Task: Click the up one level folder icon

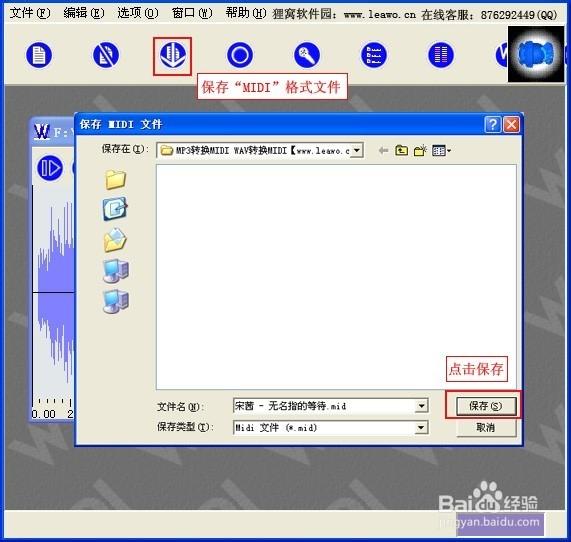Action: [x=401, y=150]
